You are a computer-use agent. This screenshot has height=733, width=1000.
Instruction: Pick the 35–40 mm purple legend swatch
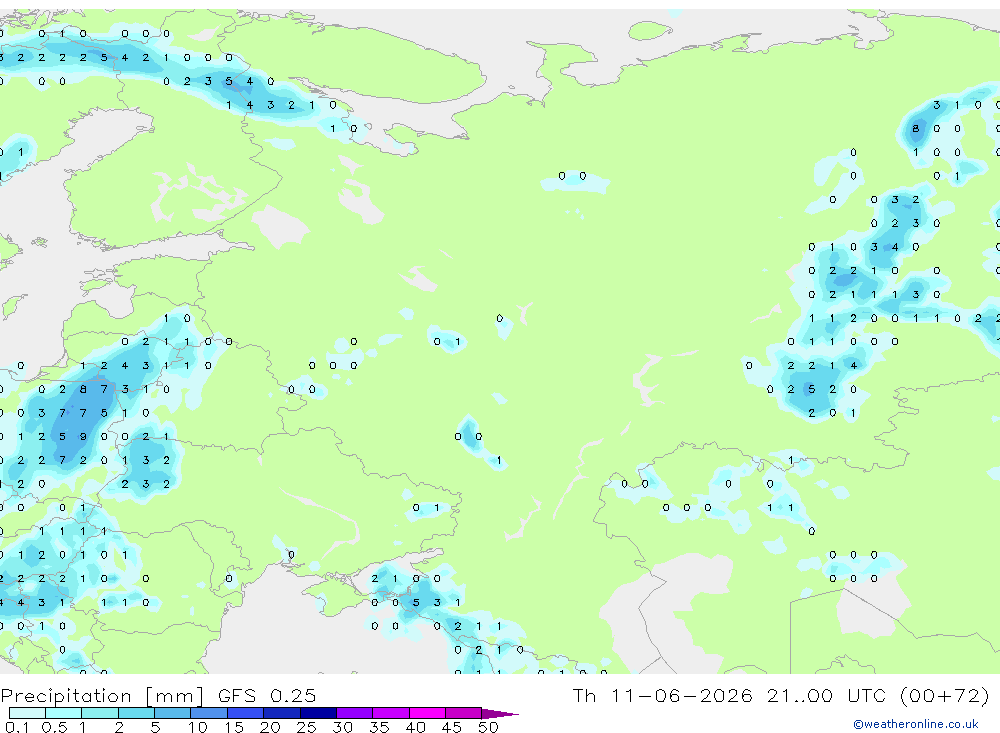tap(390, 713)
